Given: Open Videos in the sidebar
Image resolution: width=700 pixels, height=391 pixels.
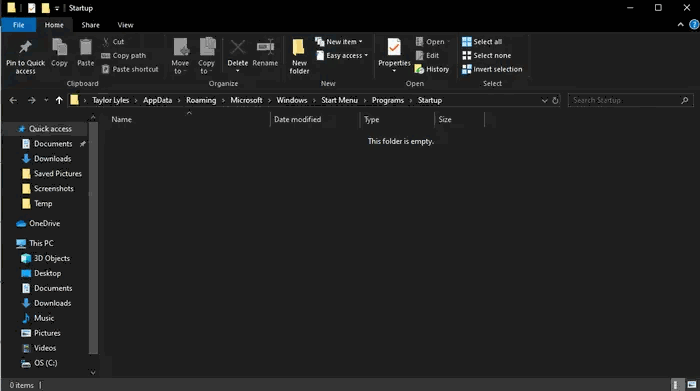Looking at the screenshot, I should pyautogui.click(x=39, y=348).
